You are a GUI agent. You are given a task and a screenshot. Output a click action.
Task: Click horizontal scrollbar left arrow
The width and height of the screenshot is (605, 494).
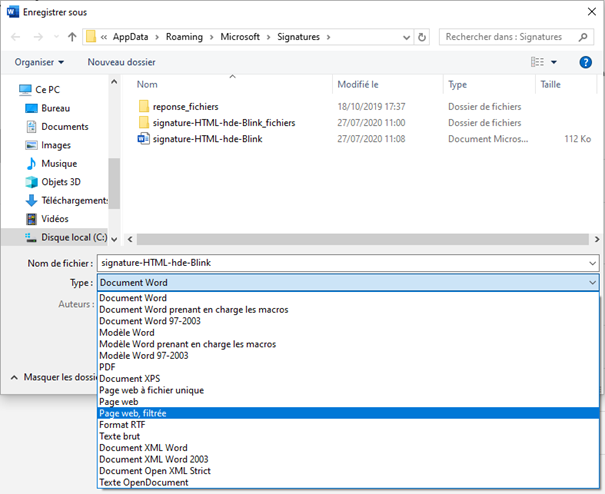130,240
